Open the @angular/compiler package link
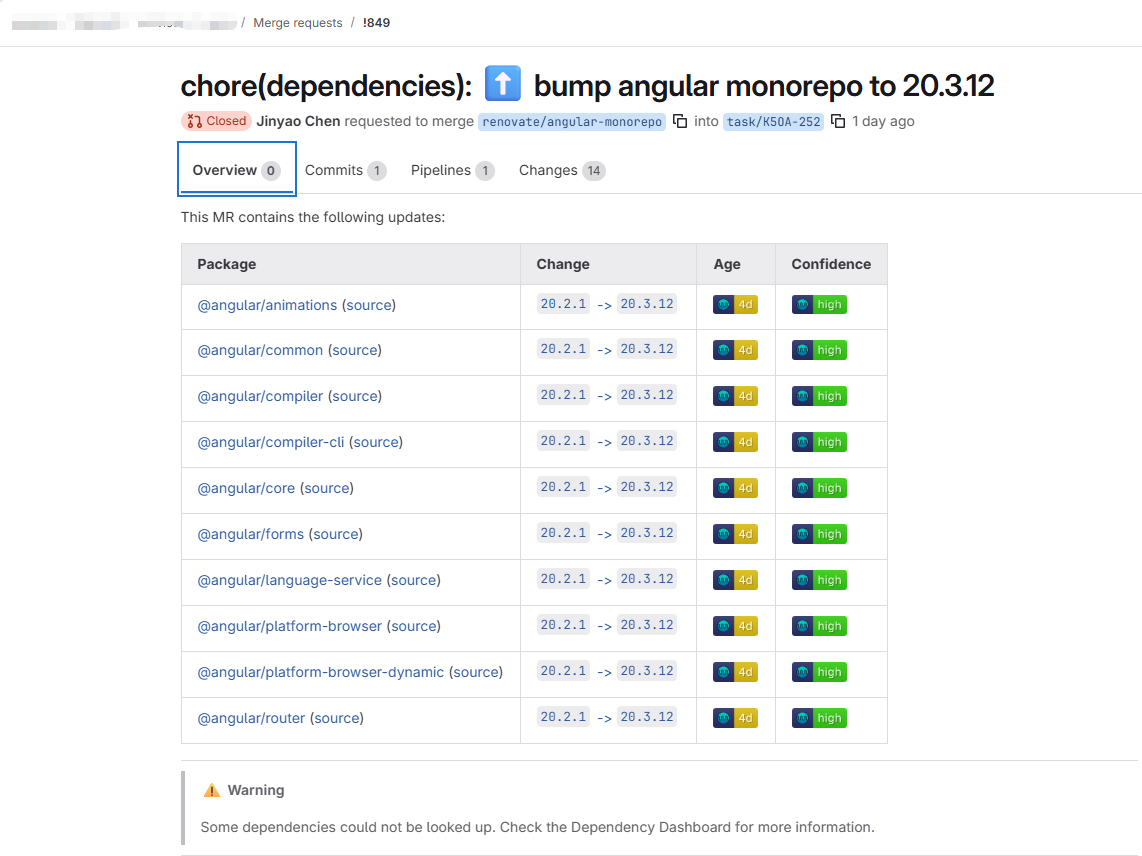Image resolution: width=1142 pixels, height=856 pixels. click(x=260, y=396)
